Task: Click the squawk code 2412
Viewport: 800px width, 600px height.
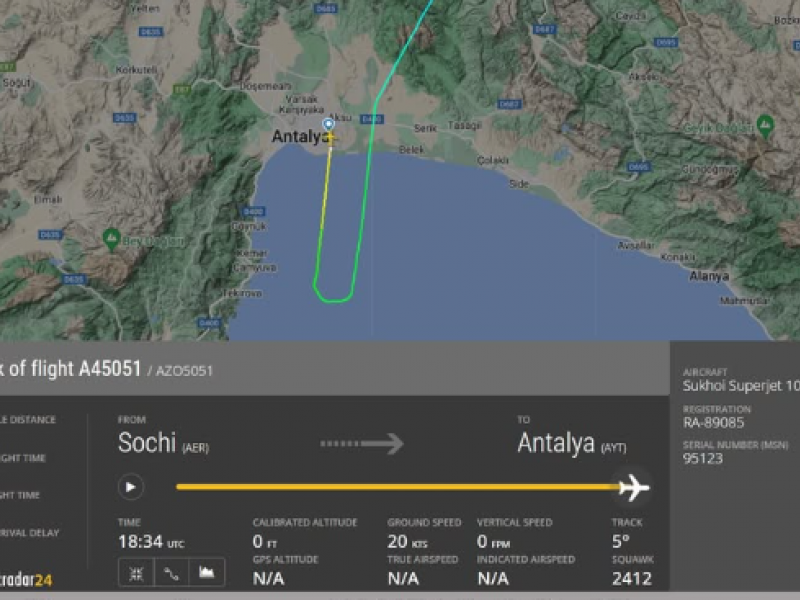Action: 632,579
